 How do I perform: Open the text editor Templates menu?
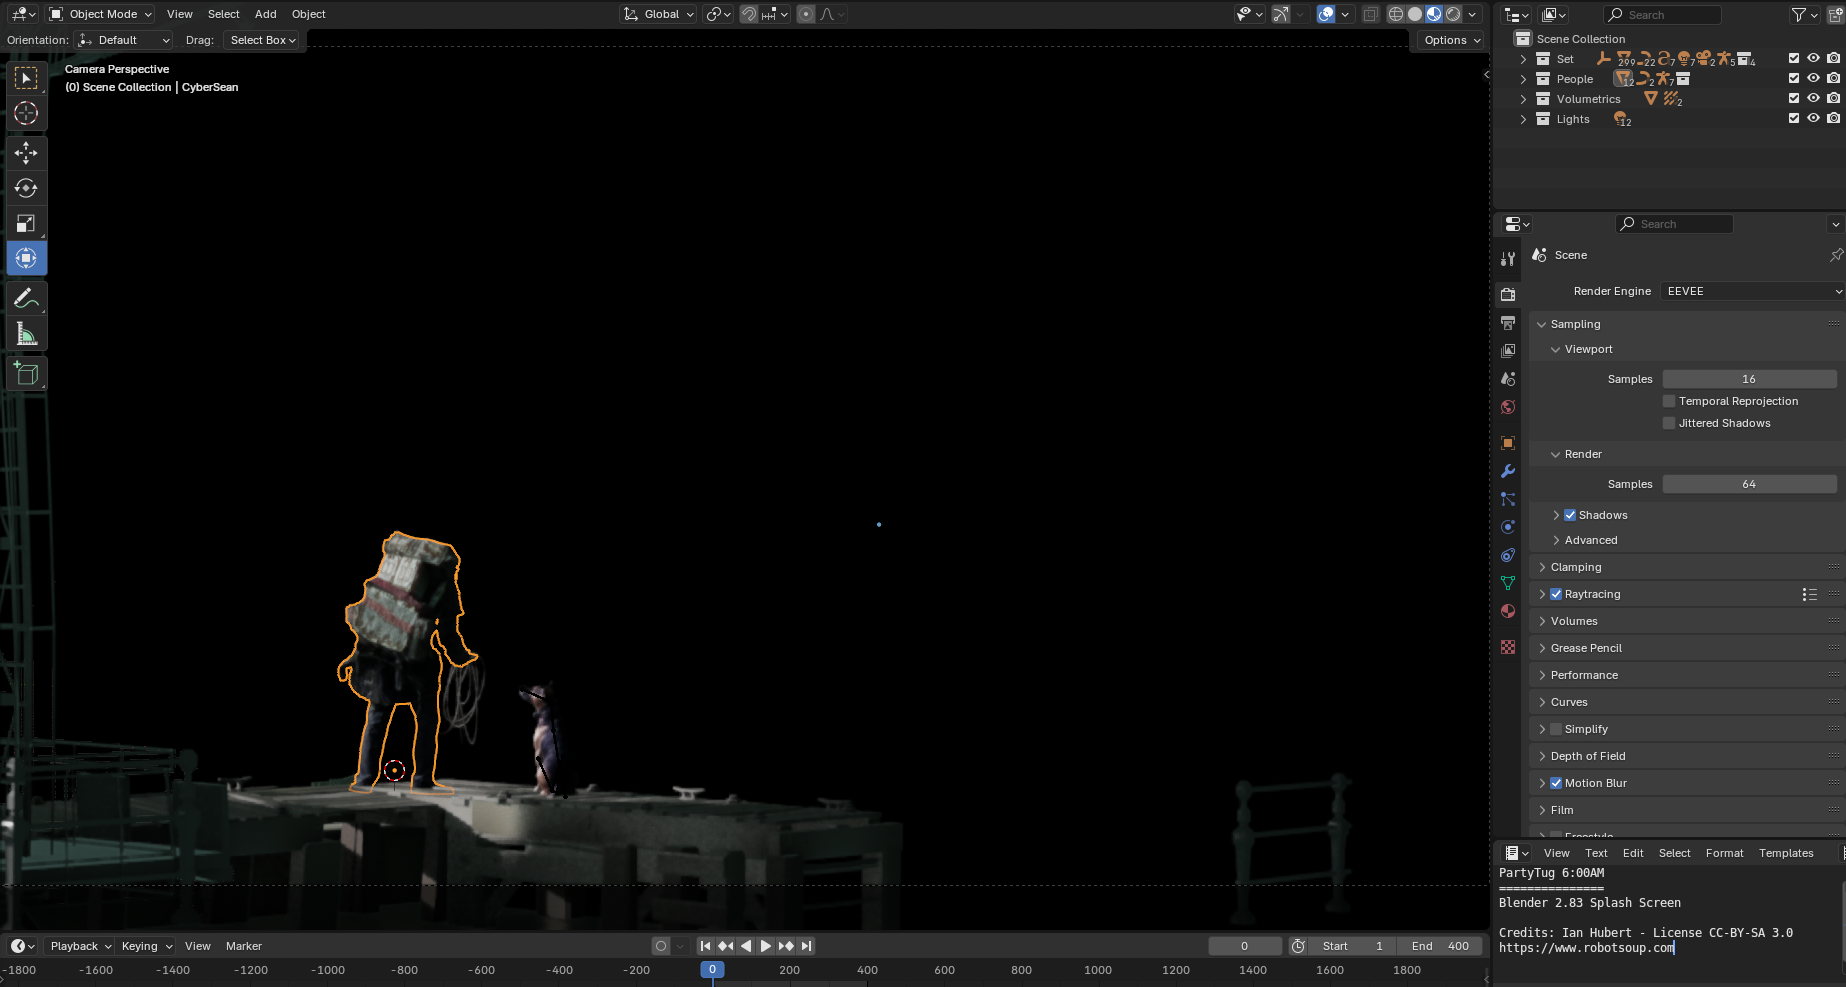[1786, 853]
